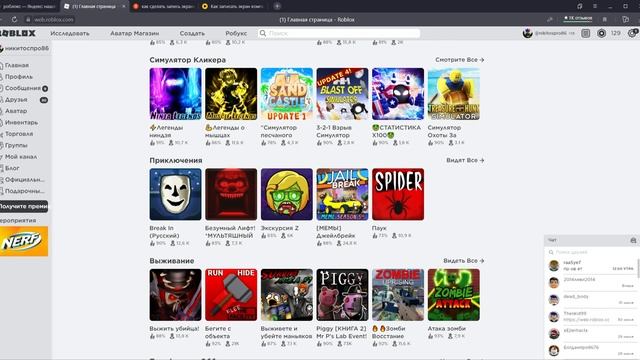Open the Robux balance icon

click(x=601, y=33)
